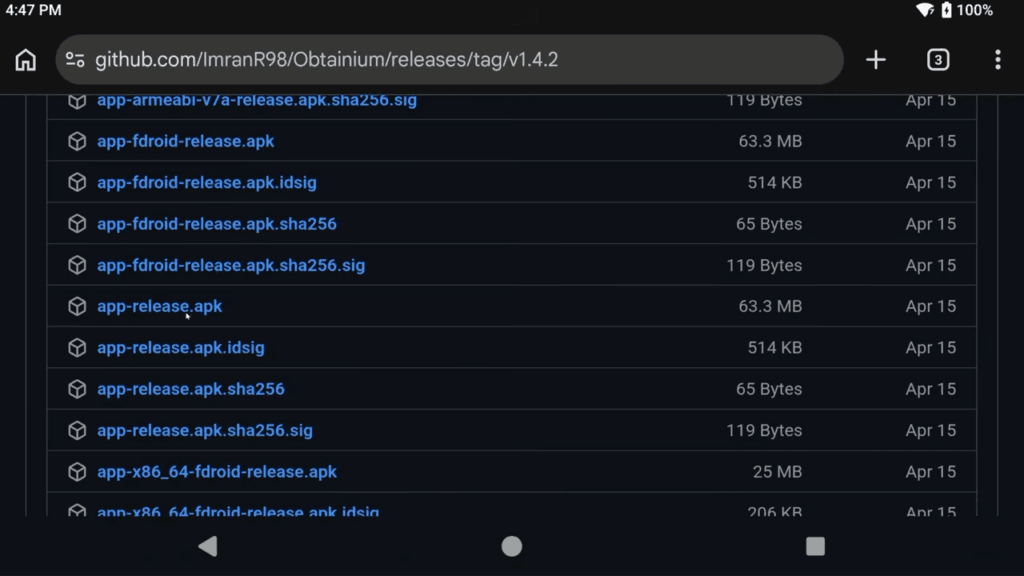Click 63.3 MB size of app-fdroid-release.apk
Screen dimensions: 1024x576
(x=770, y=141)
